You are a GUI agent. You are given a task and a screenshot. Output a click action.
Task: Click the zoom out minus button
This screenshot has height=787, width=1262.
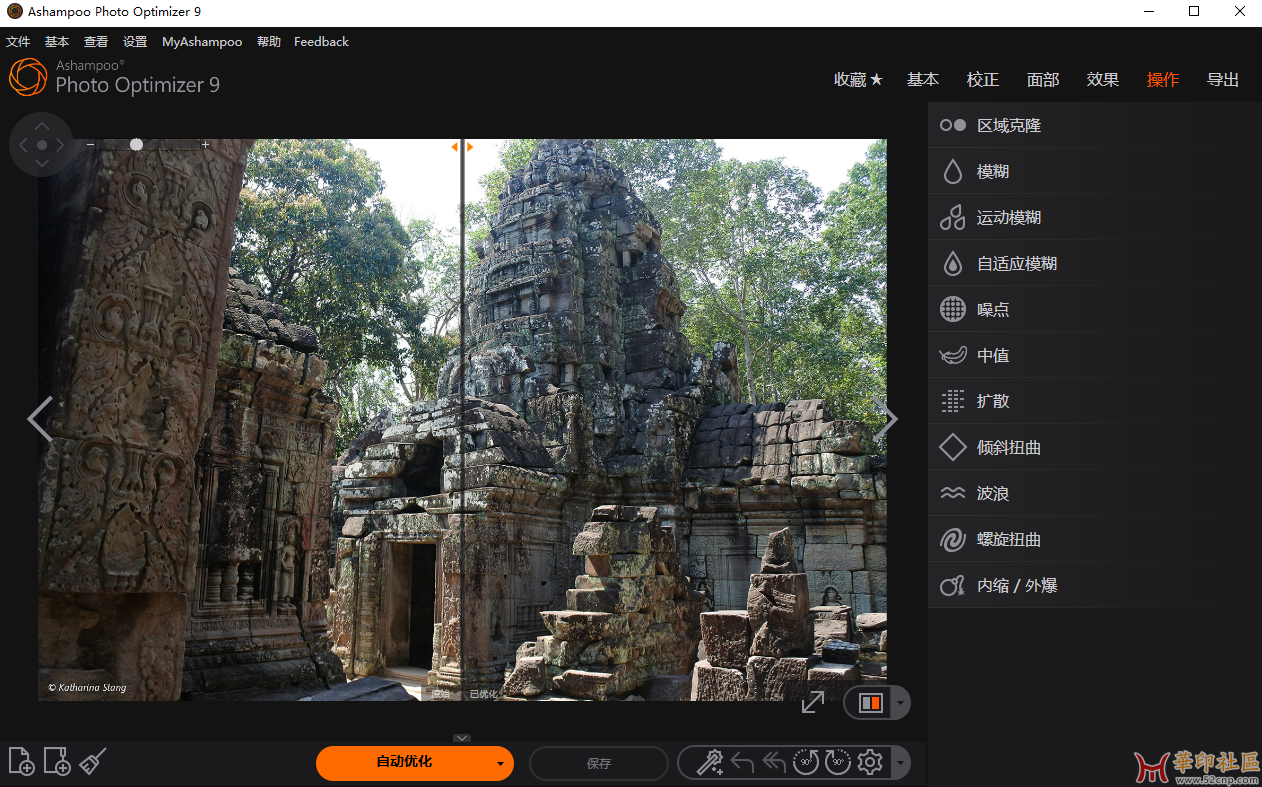pyautogui.click(x=90, y=145)
